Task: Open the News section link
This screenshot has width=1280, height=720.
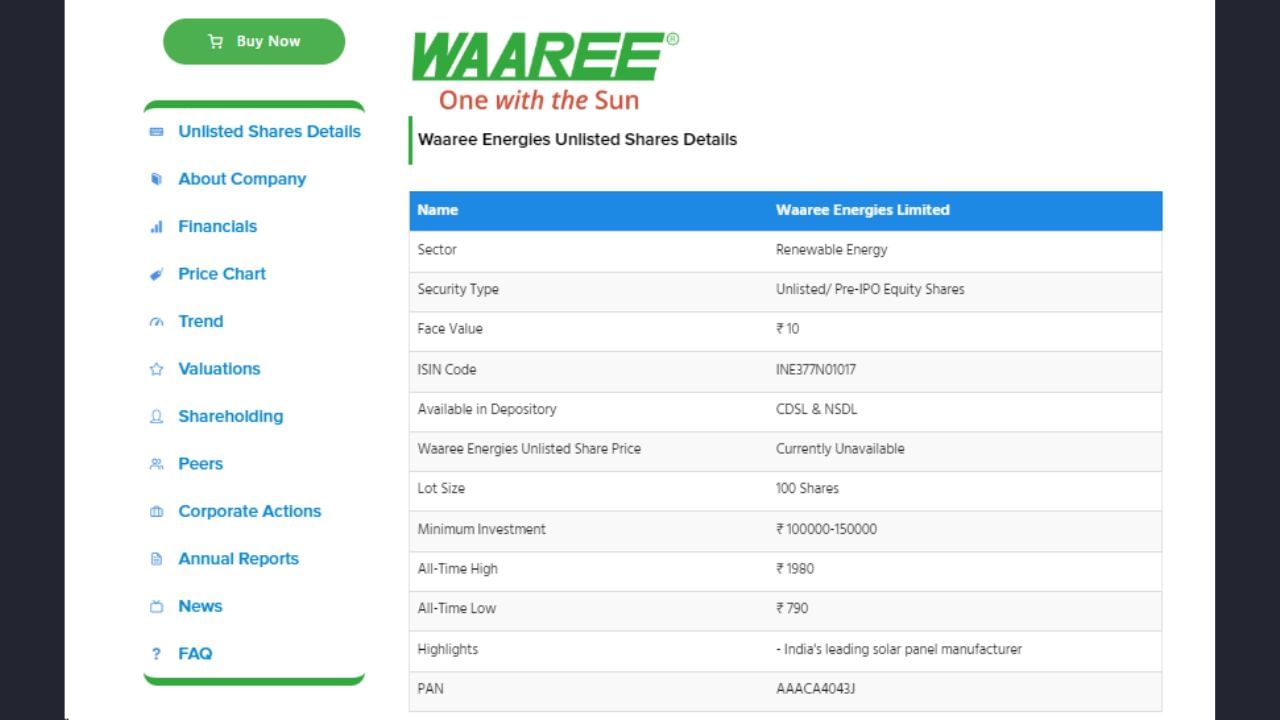Action: click(200, 606)
